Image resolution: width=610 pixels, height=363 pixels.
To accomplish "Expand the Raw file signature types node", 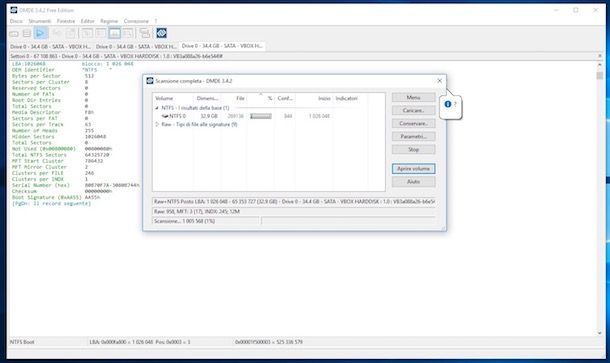I will click(x=157, y=125).
